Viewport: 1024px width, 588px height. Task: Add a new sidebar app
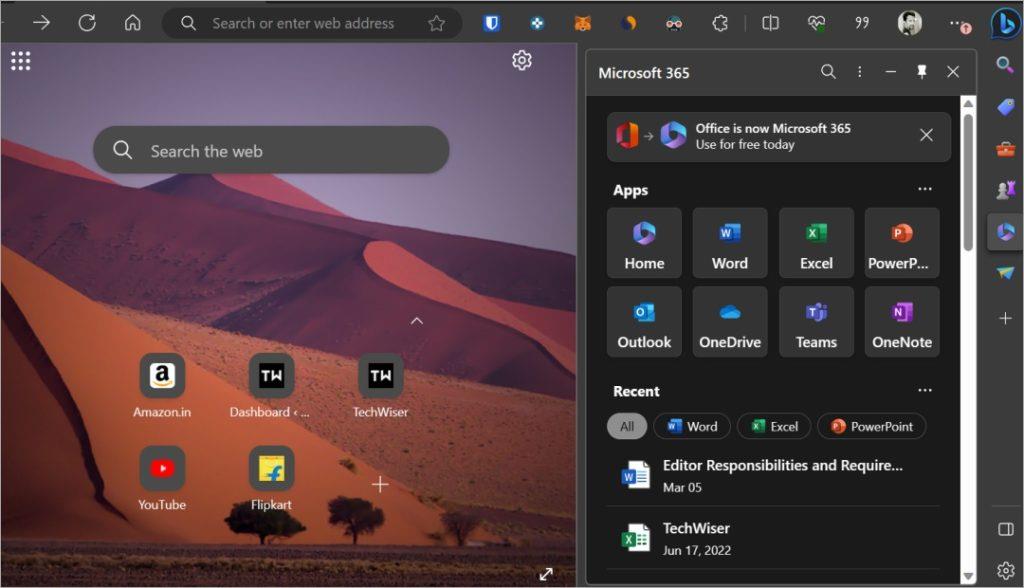click(x=1005, y=318)
